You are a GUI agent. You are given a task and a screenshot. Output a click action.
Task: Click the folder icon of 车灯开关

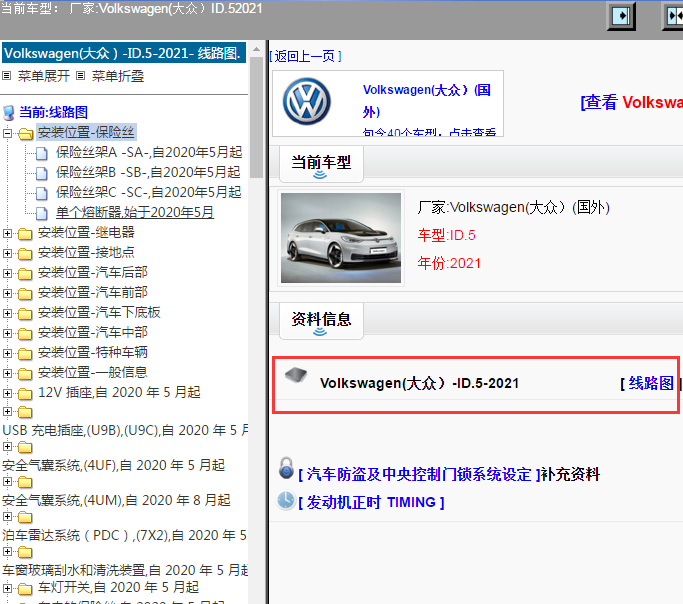25,589
